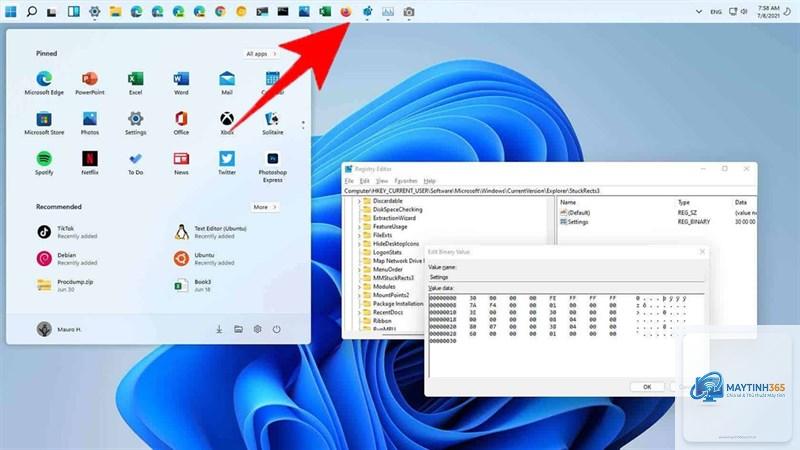
Task: Expand the FeatureUsage registry key
Action: [x=359, y=227]
